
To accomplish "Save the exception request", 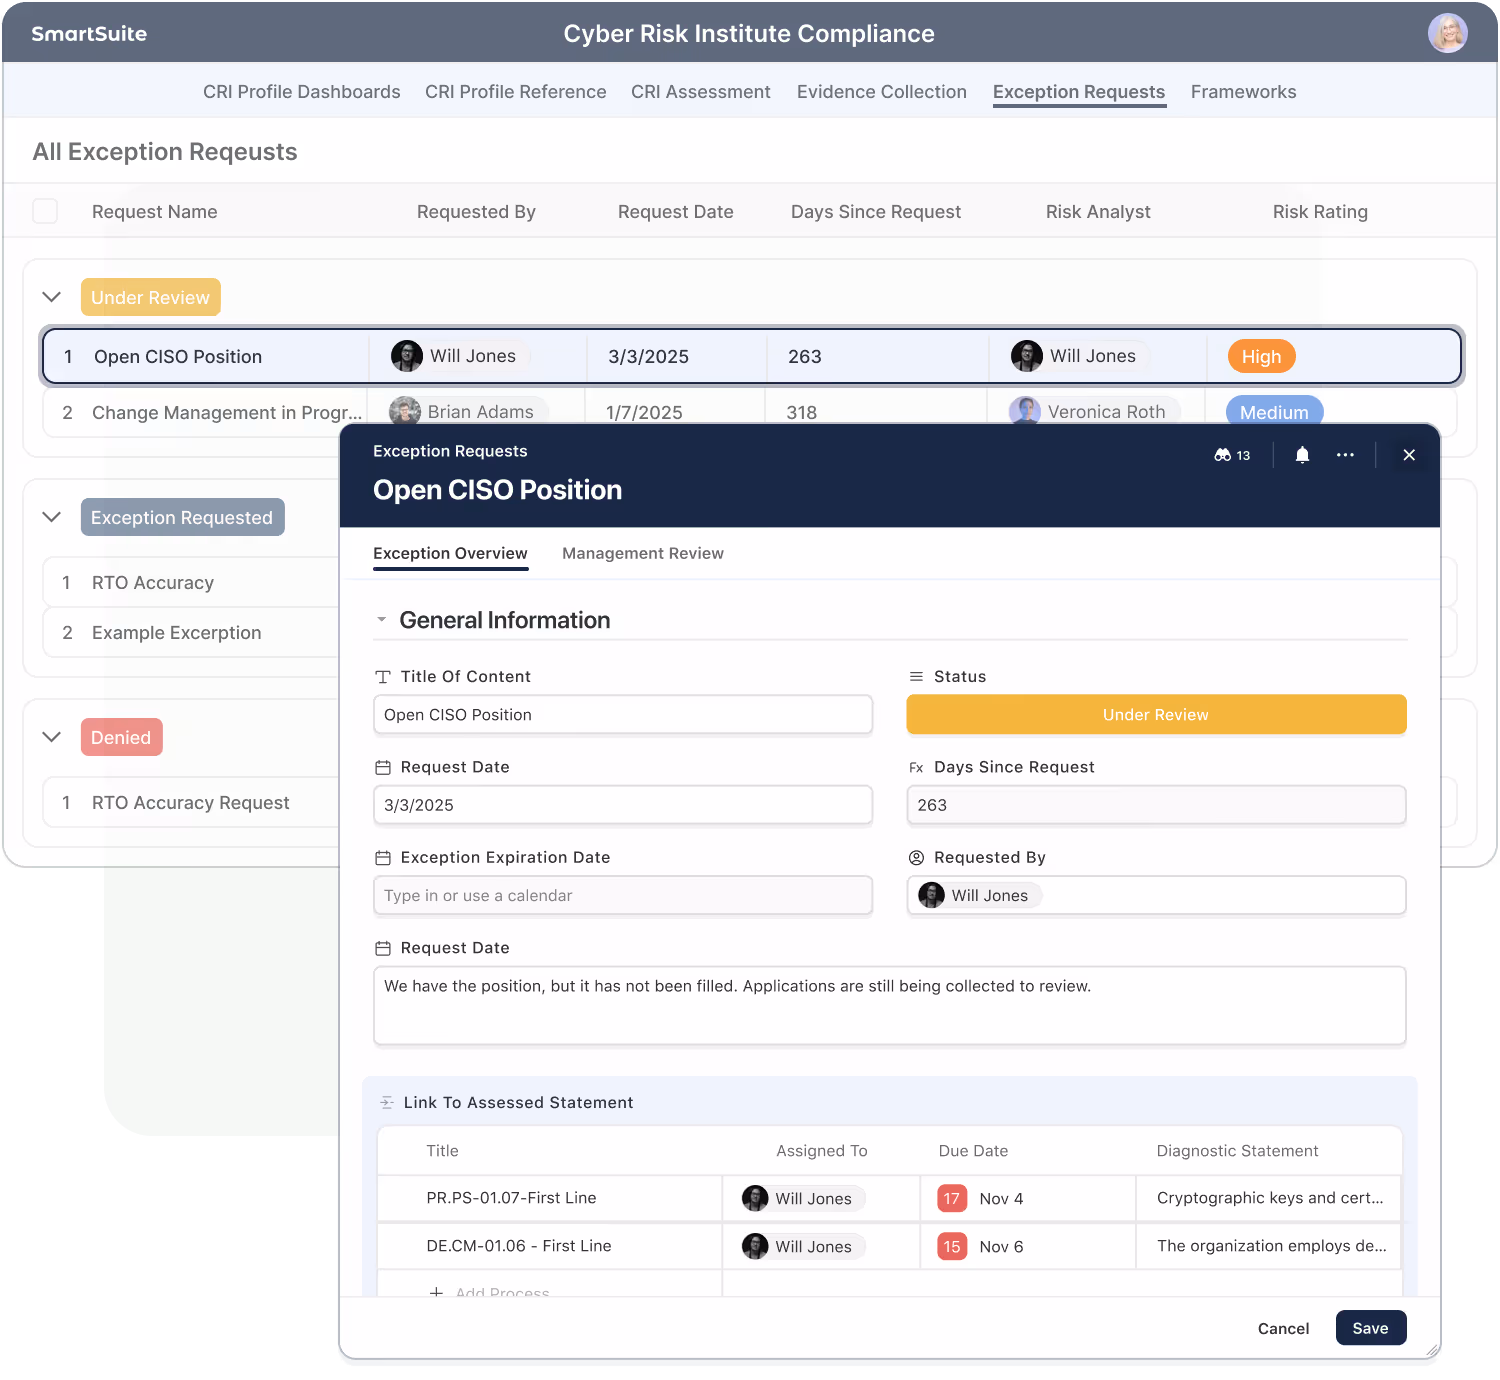I will [1370, 1328].
